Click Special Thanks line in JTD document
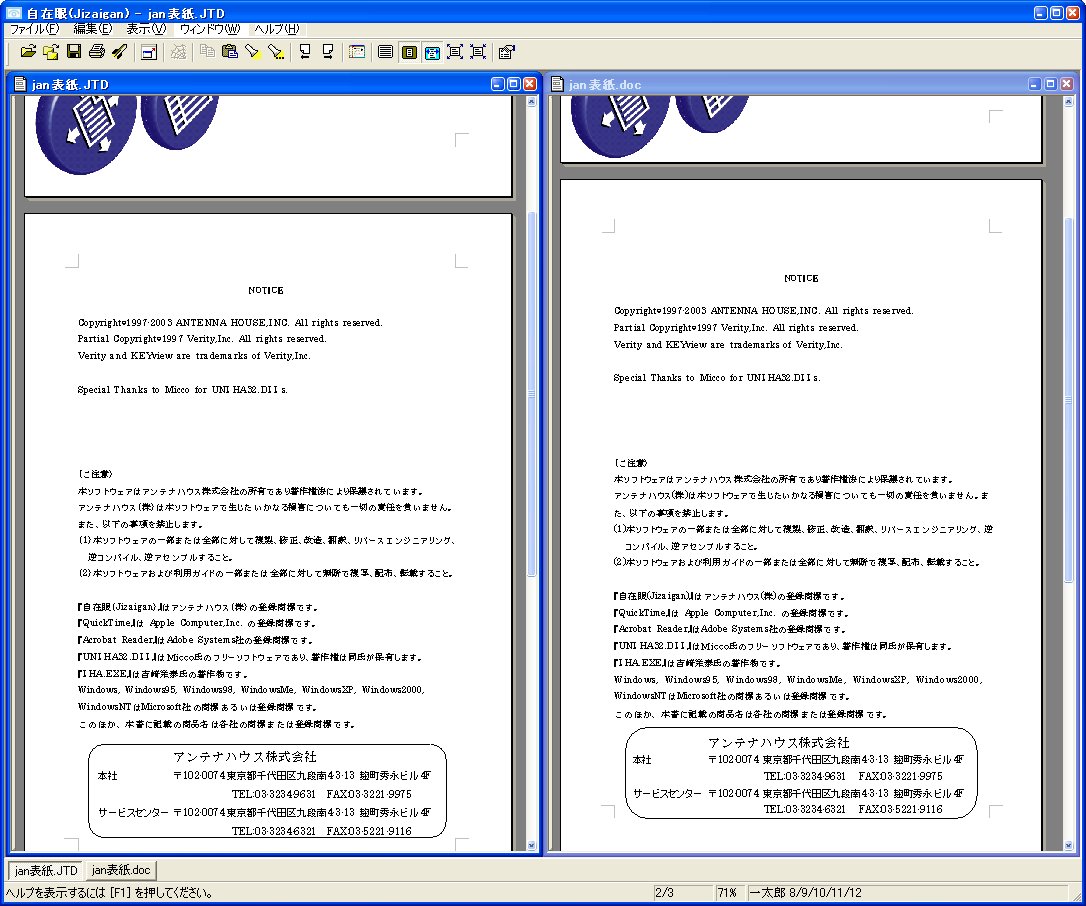The width and height of the screenshot is (1086, 906). [x=183, y=389]
